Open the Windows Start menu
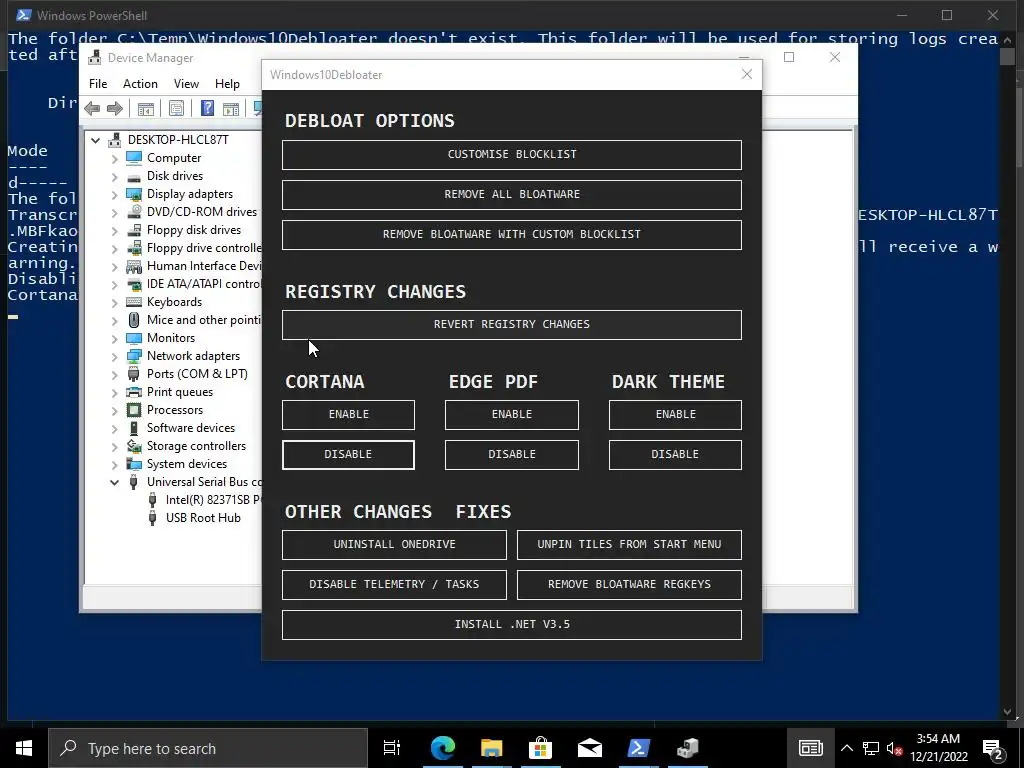This screenshot has width=1024, height=768. click(24, 748)
